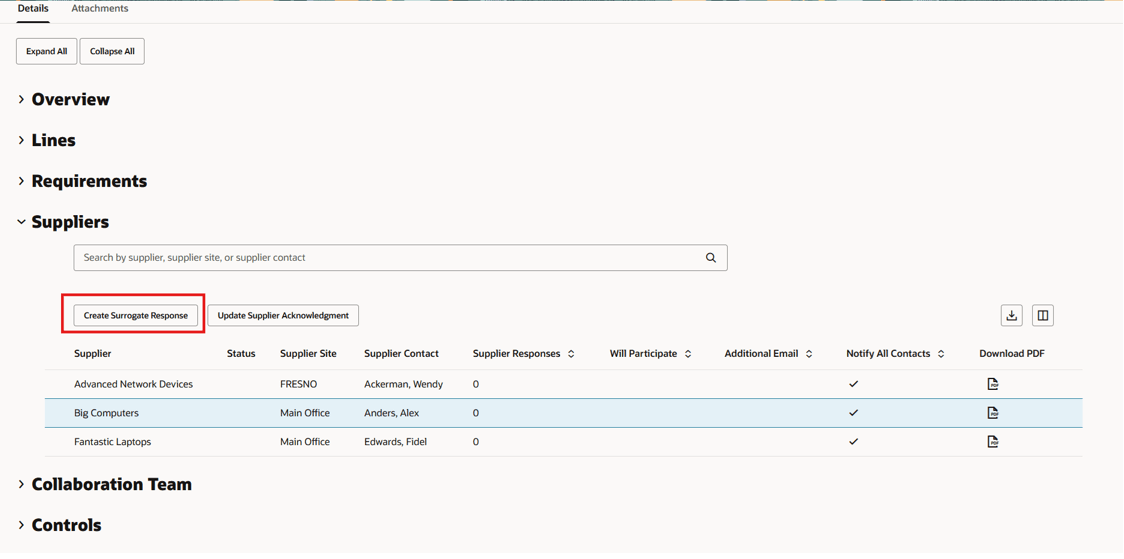
Task: Click contact Ackerman, Wendy
Action: point(404,384)
